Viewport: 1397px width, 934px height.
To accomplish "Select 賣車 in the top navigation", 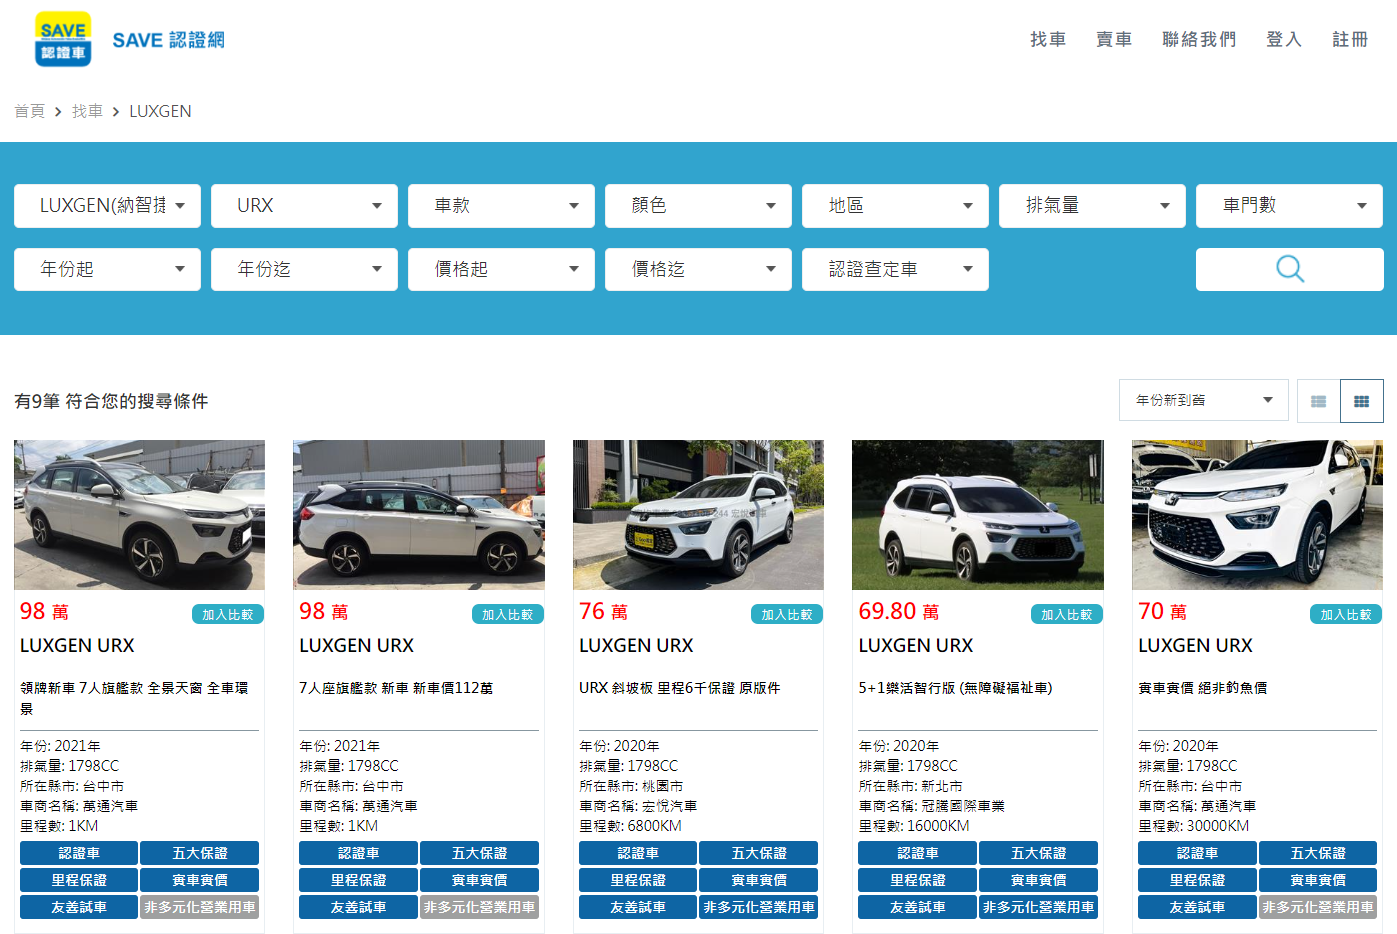I will (x=1113, y=40).
